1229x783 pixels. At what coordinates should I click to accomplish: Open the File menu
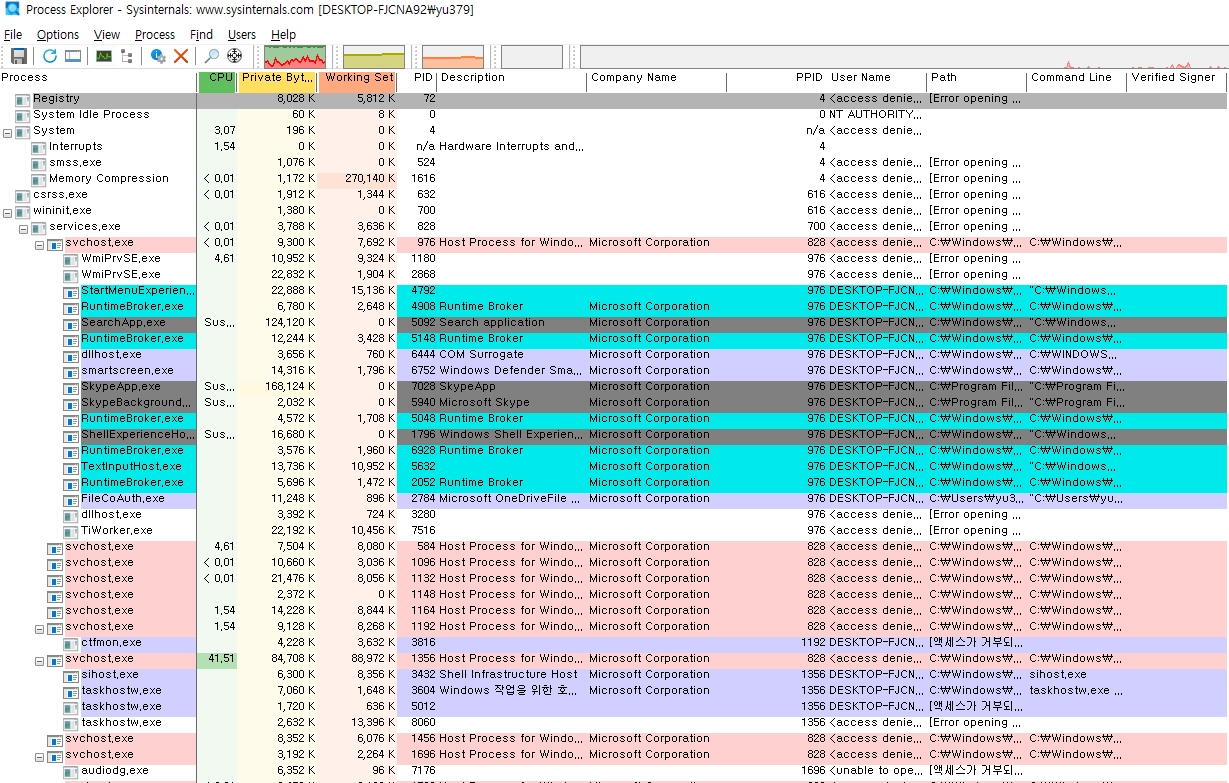[13, 35]
